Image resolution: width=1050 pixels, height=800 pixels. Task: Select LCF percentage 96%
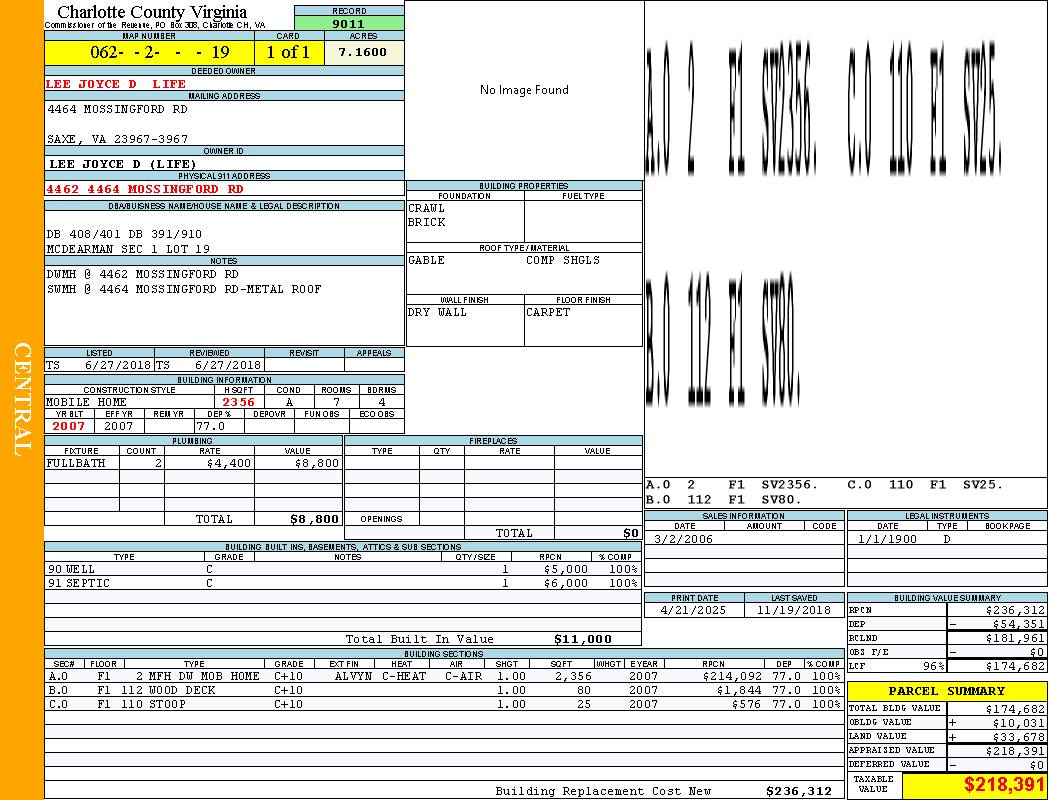coord(933,667)
